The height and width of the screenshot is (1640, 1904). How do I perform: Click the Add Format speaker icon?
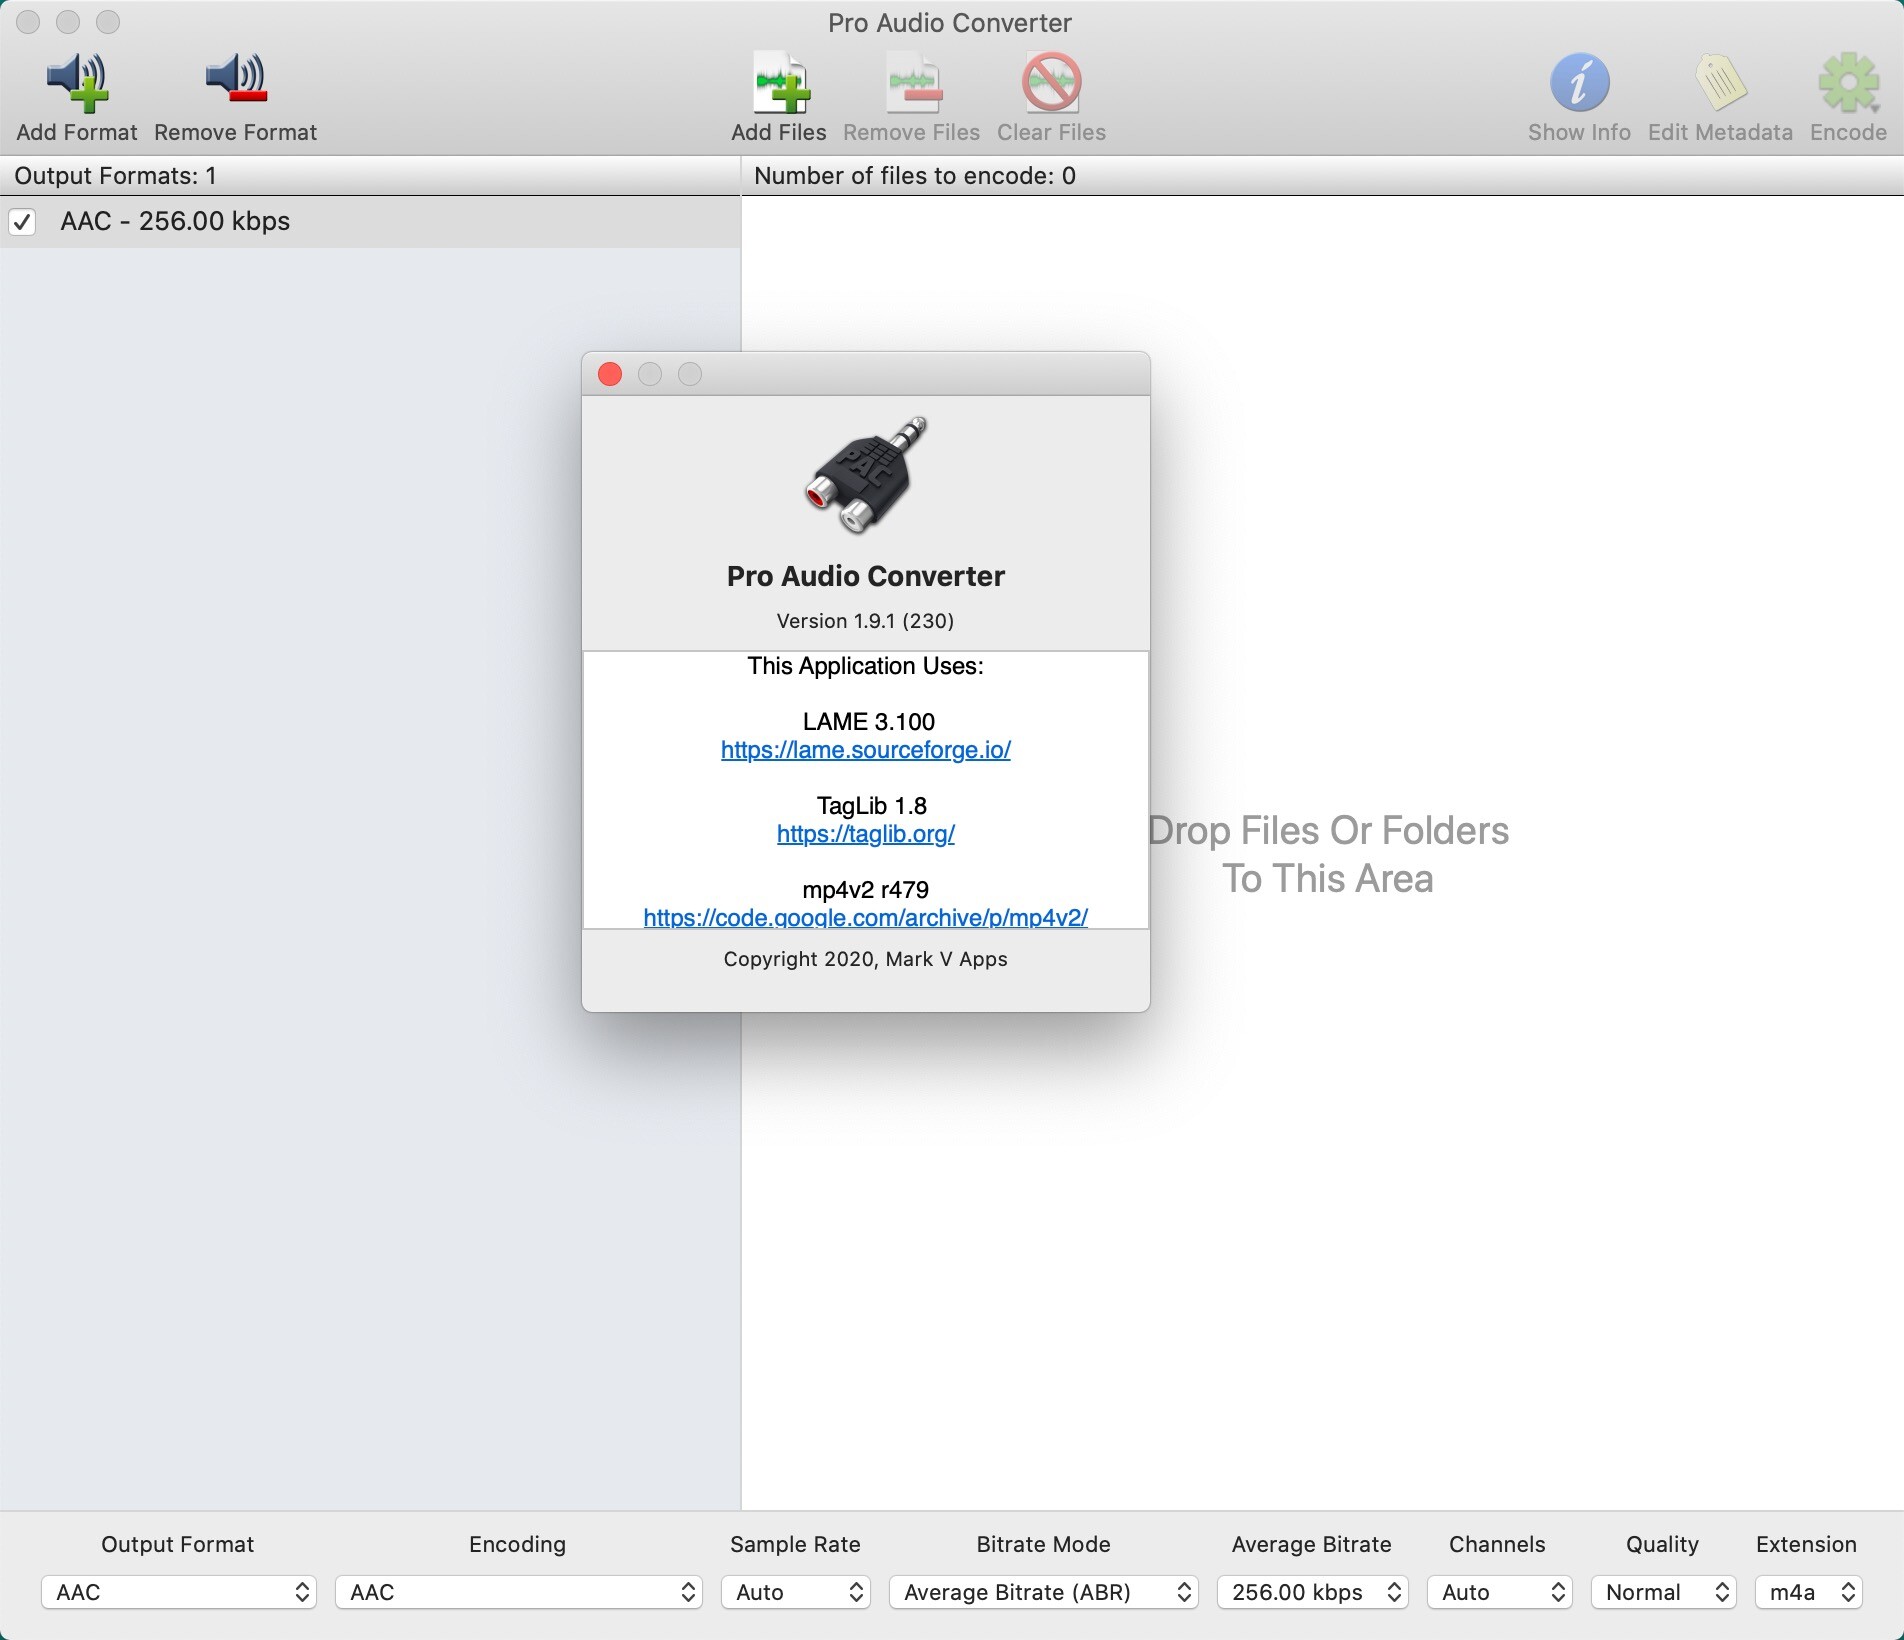tap(77, 82)
